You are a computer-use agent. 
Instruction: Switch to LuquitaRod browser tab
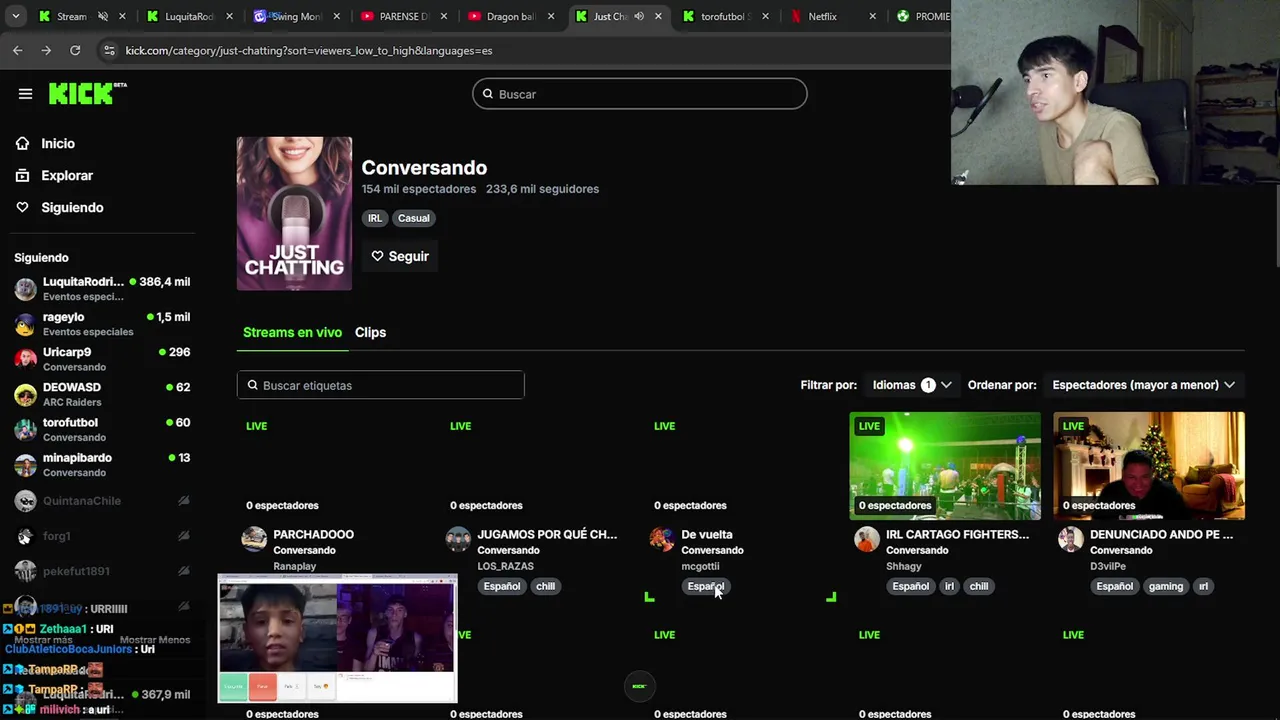tap(189, 16)
